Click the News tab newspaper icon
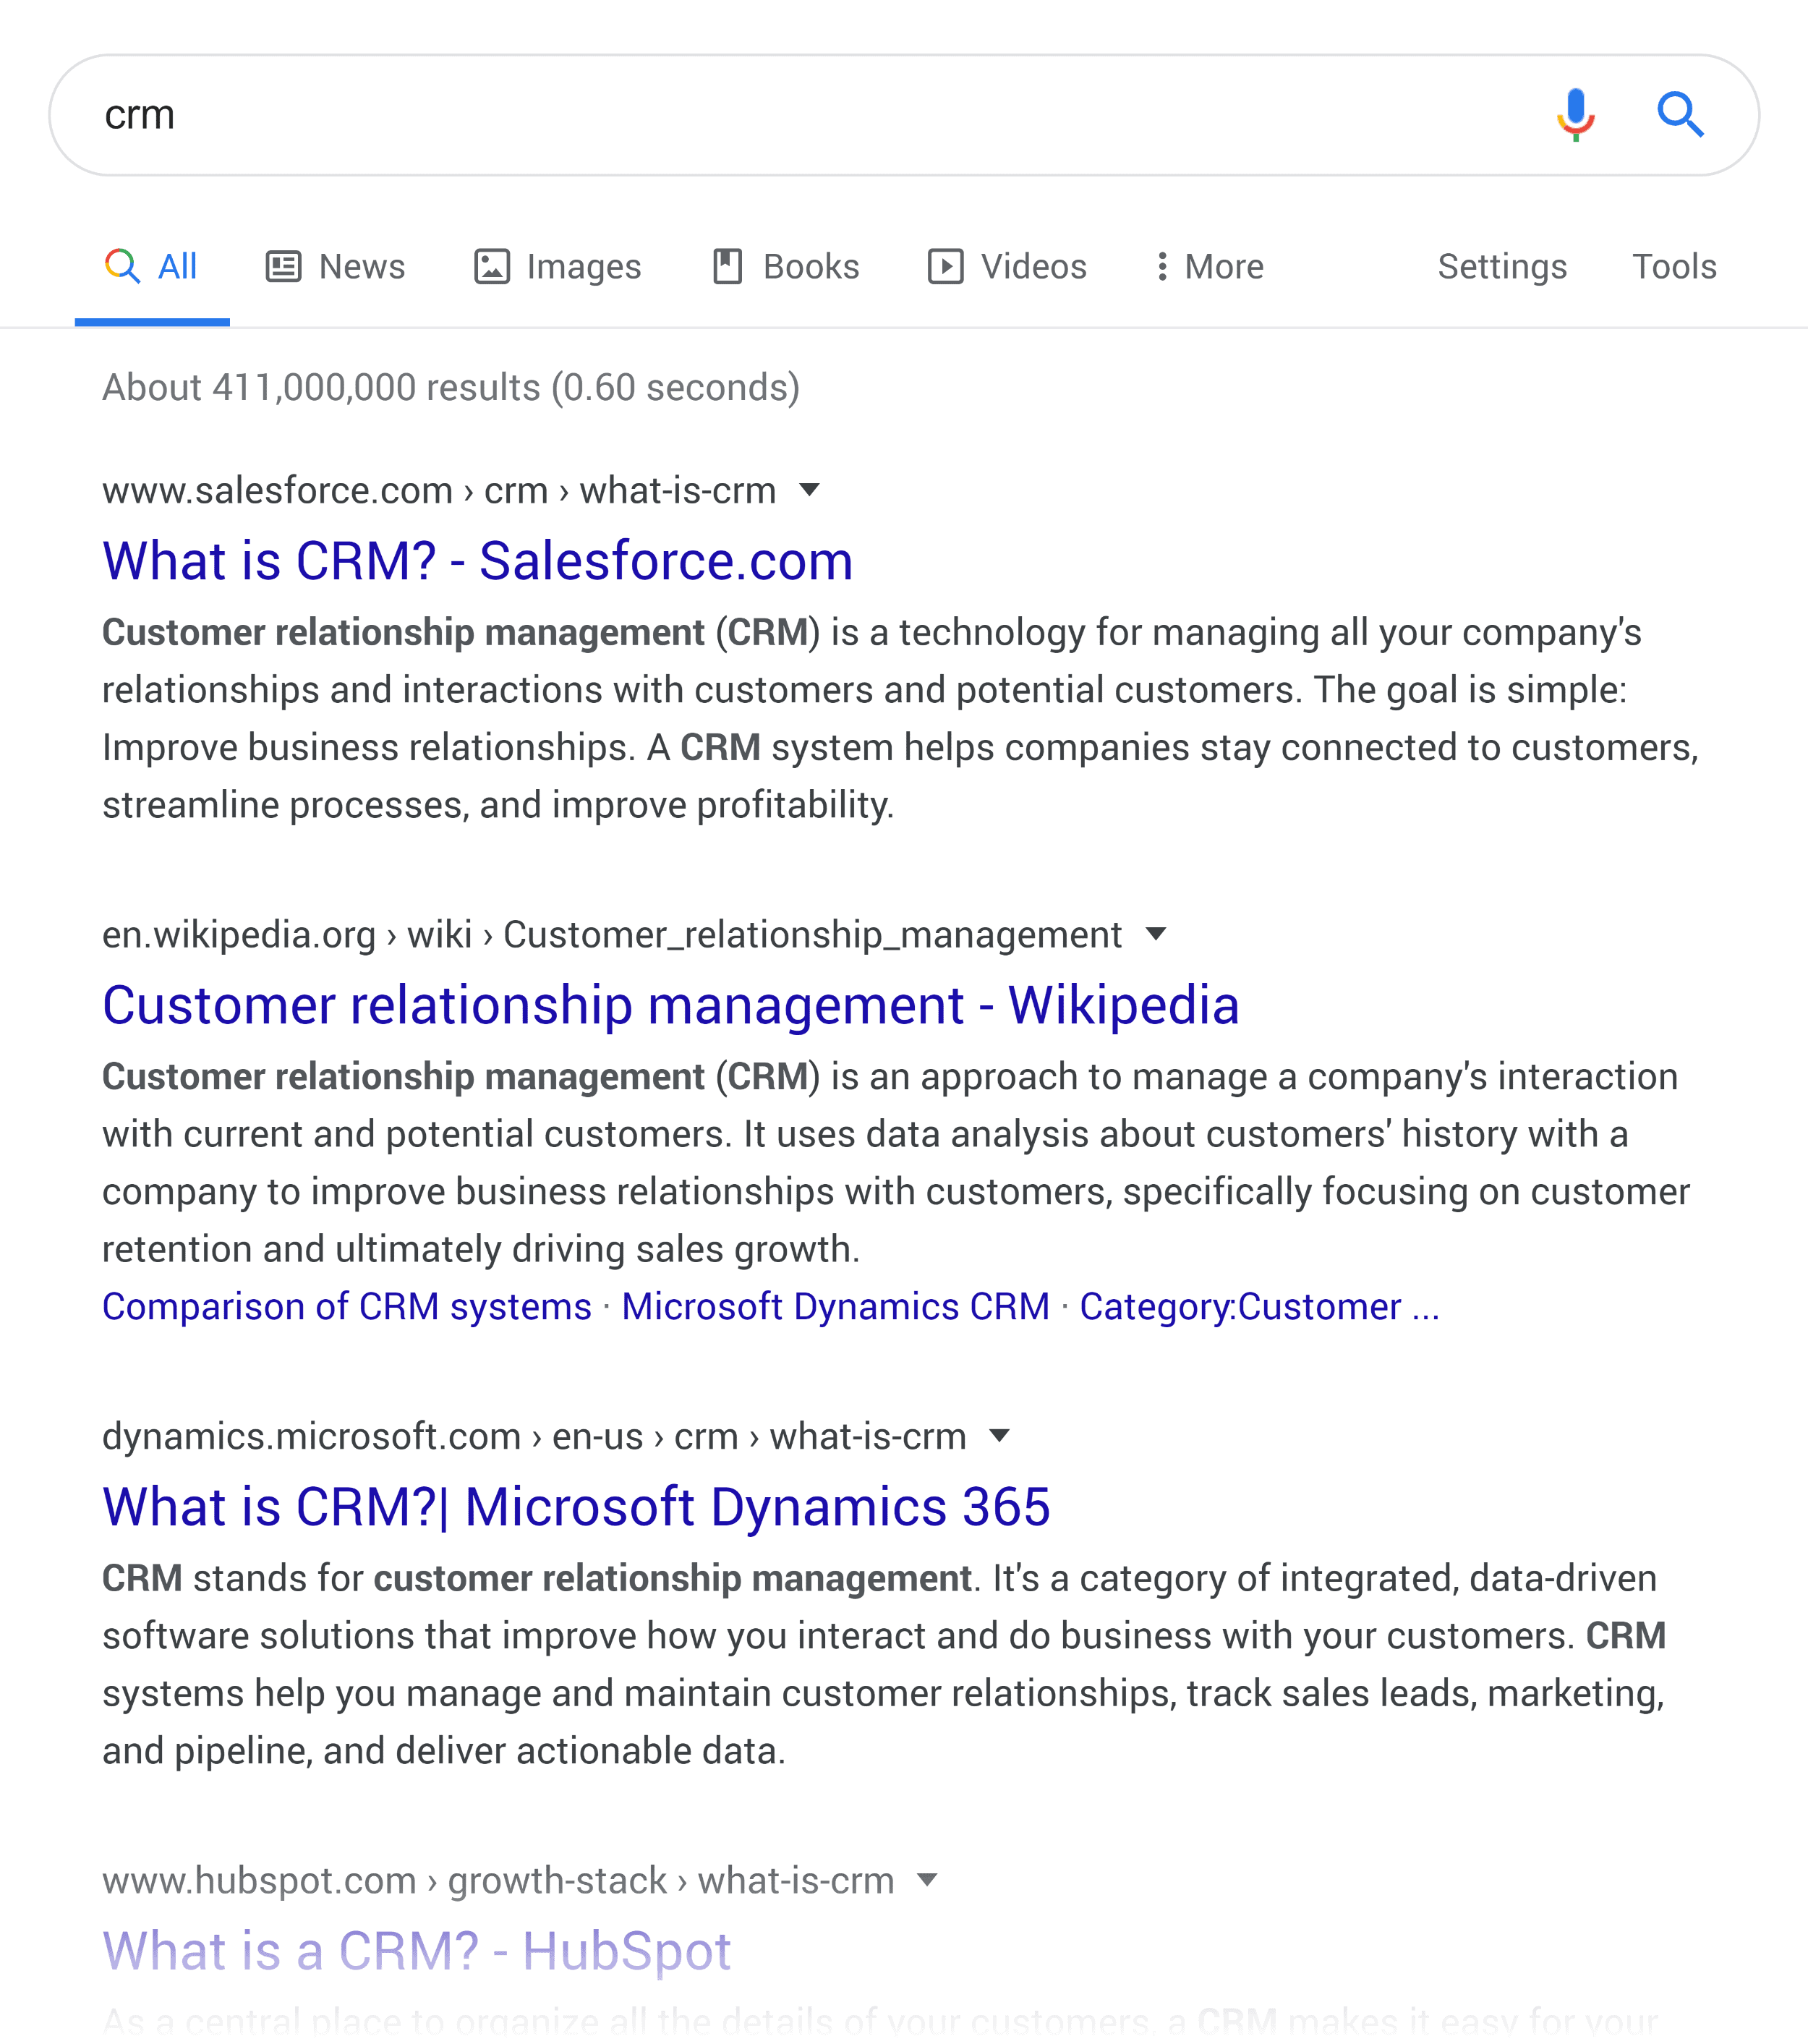Viewport: 1808px width, 2044px height. point(283,267)
